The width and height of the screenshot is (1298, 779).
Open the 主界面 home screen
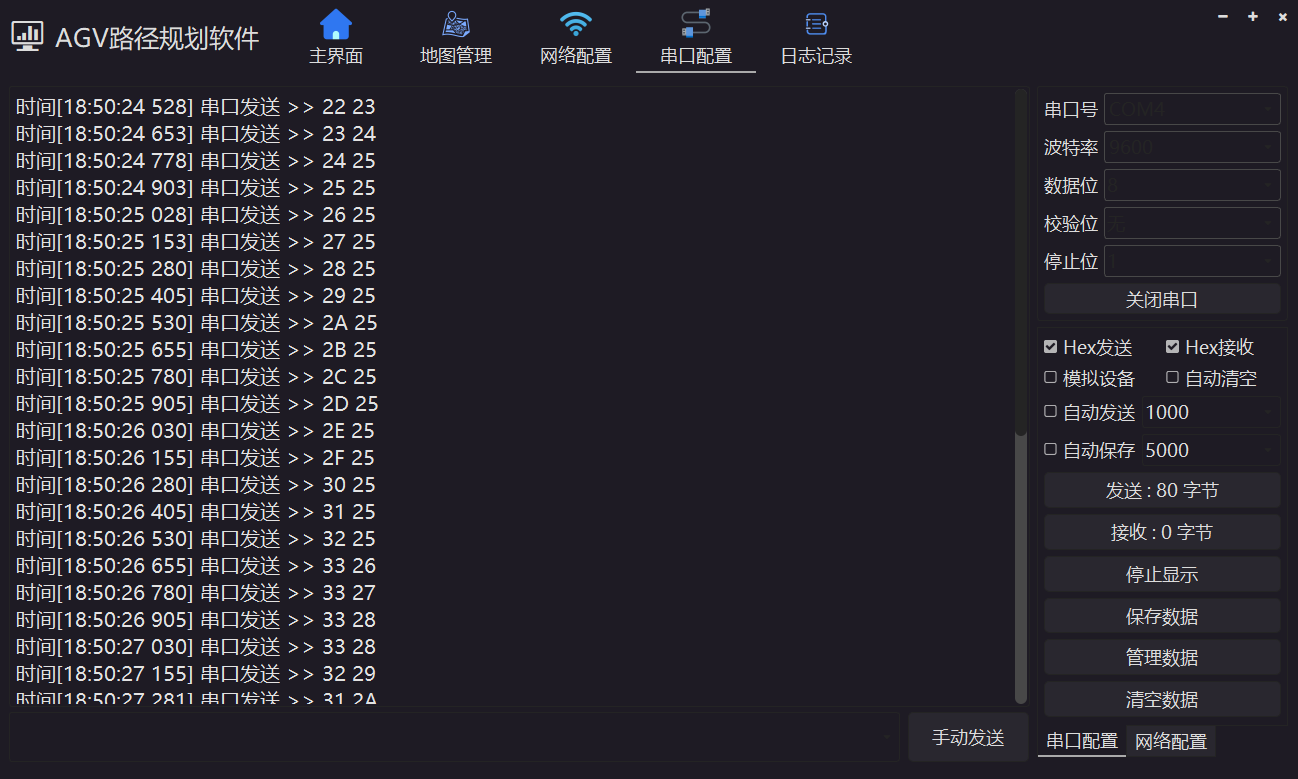(335, 37)
